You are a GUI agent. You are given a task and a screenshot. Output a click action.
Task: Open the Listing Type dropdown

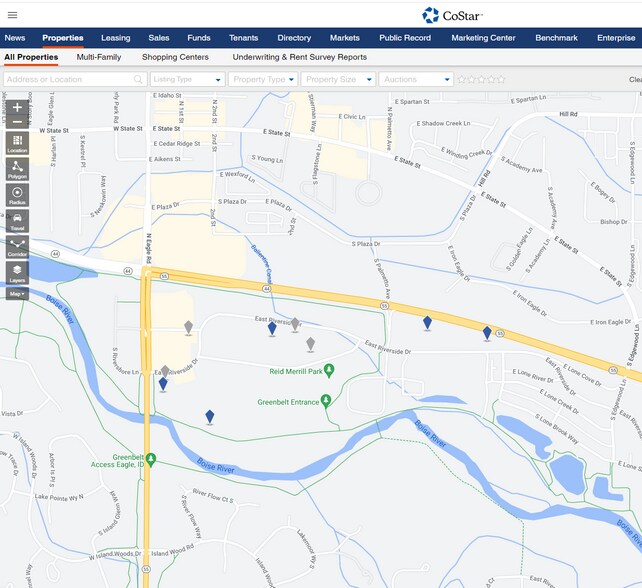pos(188,79)
